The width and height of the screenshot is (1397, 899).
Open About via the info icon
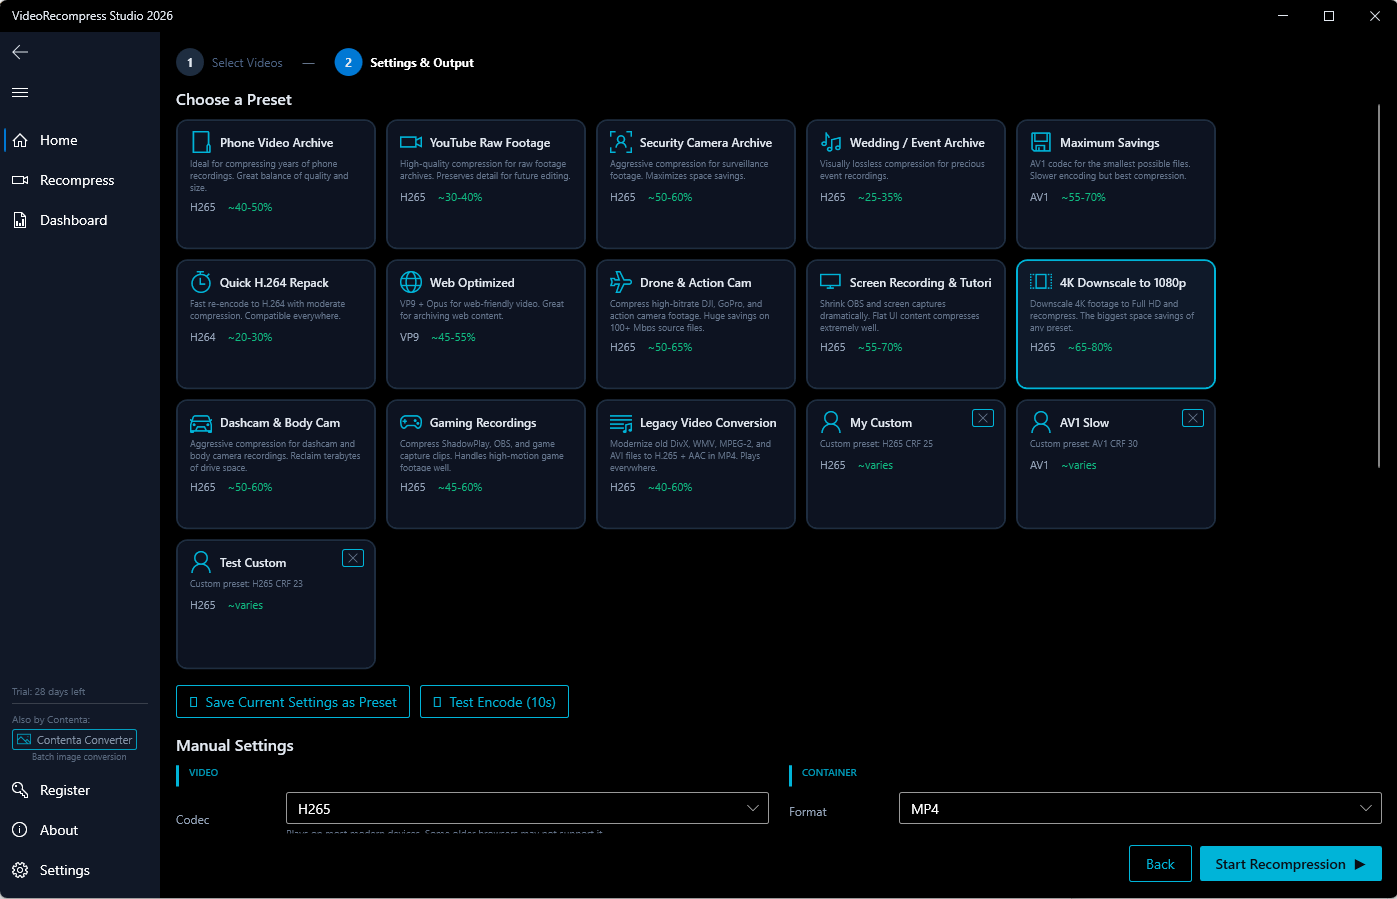click(21, 830)
